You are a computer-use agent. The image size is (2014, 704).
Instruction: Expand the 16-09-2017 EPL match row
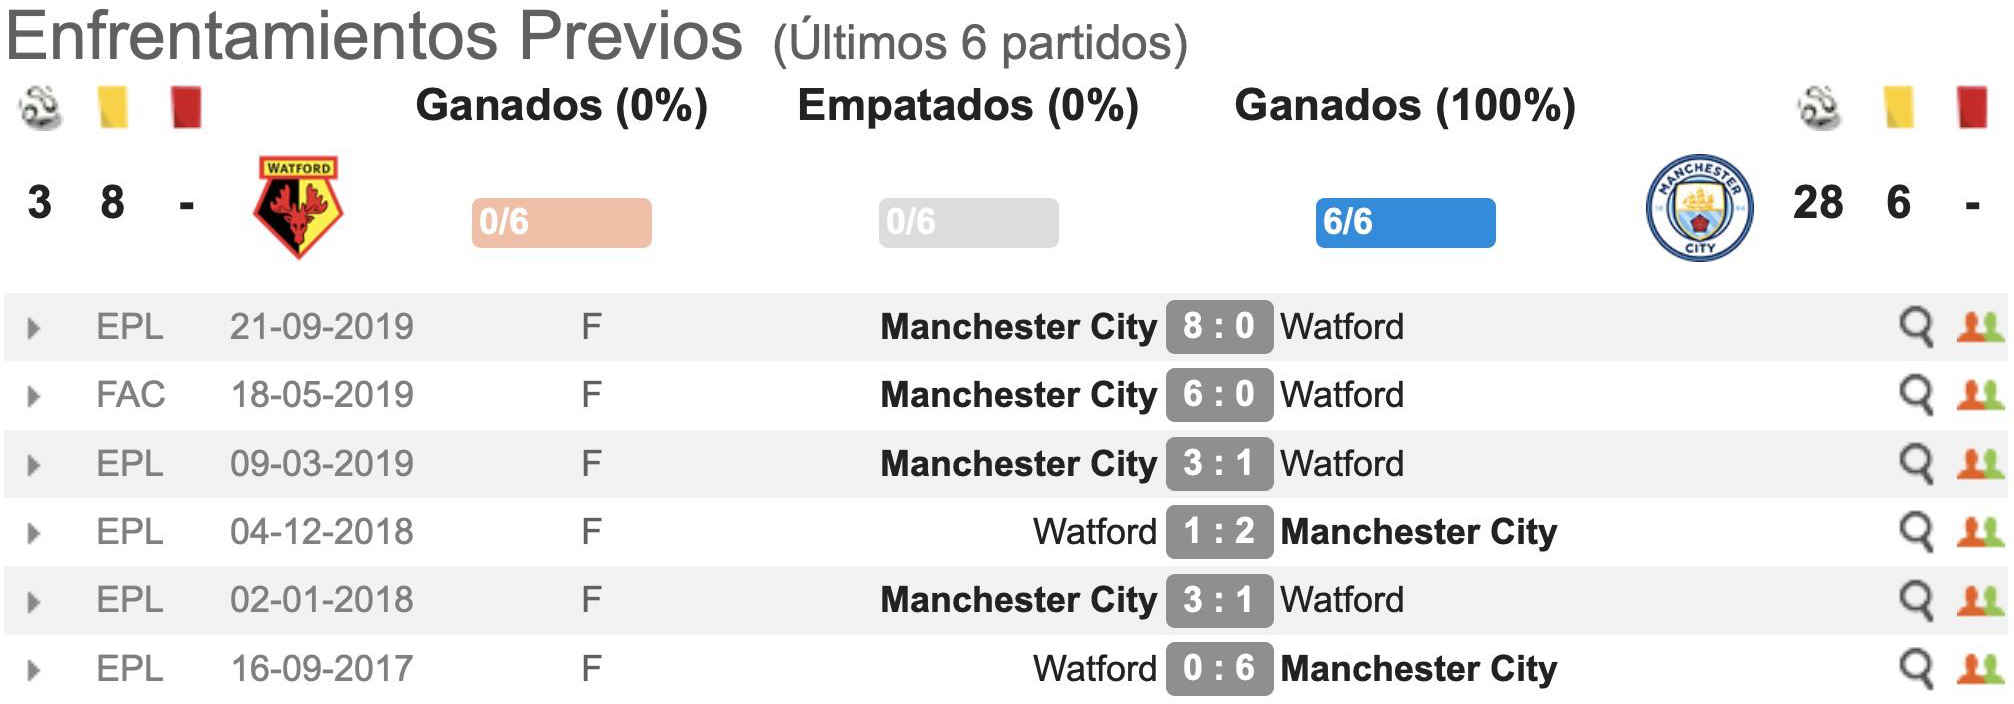coord(33,670)
